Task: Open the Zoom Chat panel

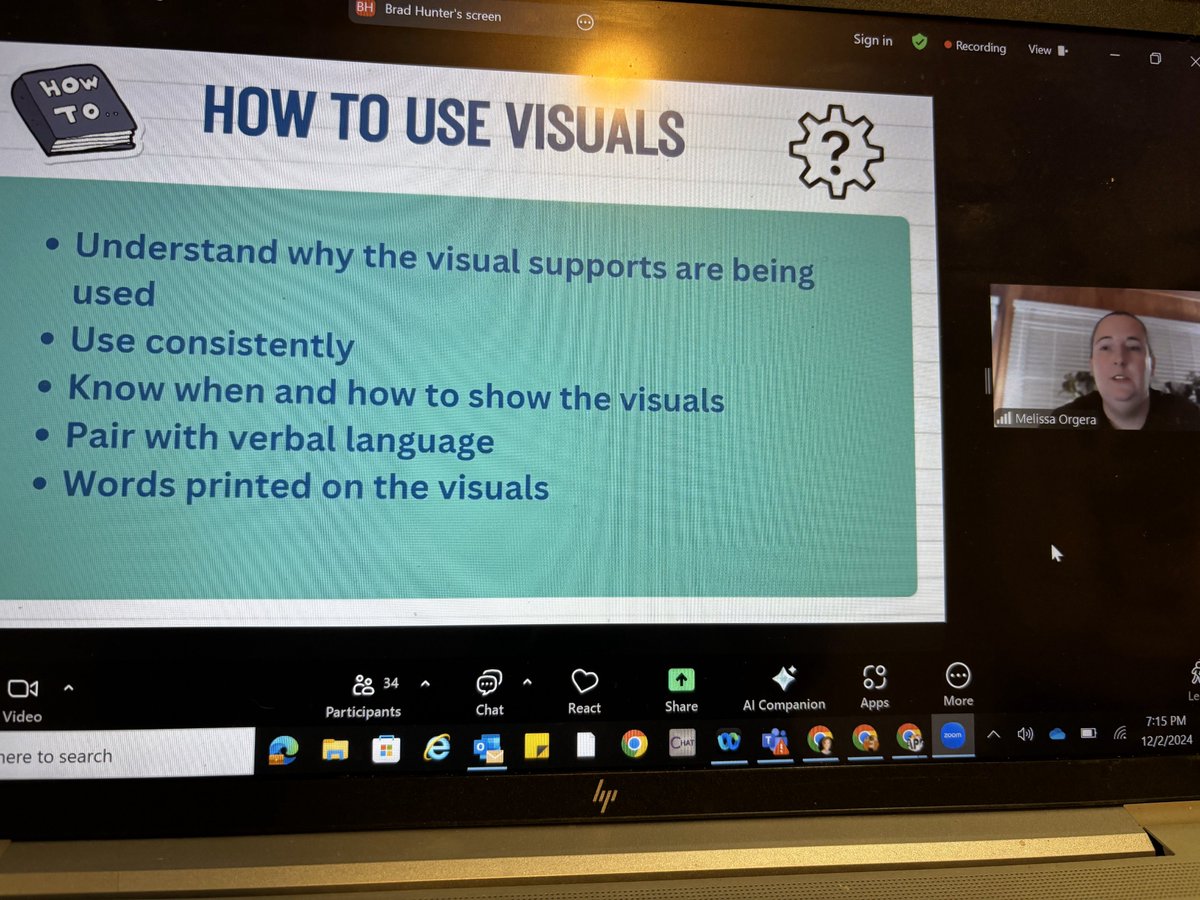Action: coord(489,694)
